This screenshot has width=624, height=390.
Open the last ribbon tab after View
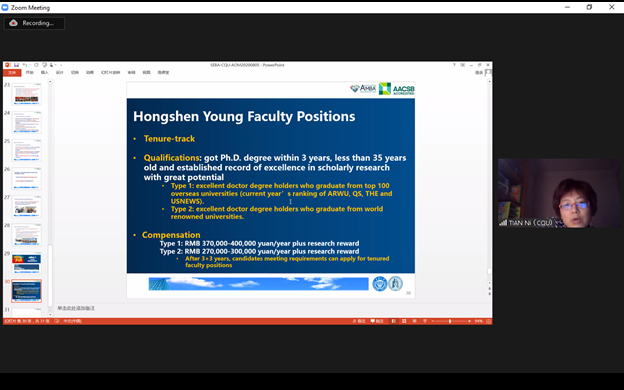pyautogui.click(x=164, y=72)
